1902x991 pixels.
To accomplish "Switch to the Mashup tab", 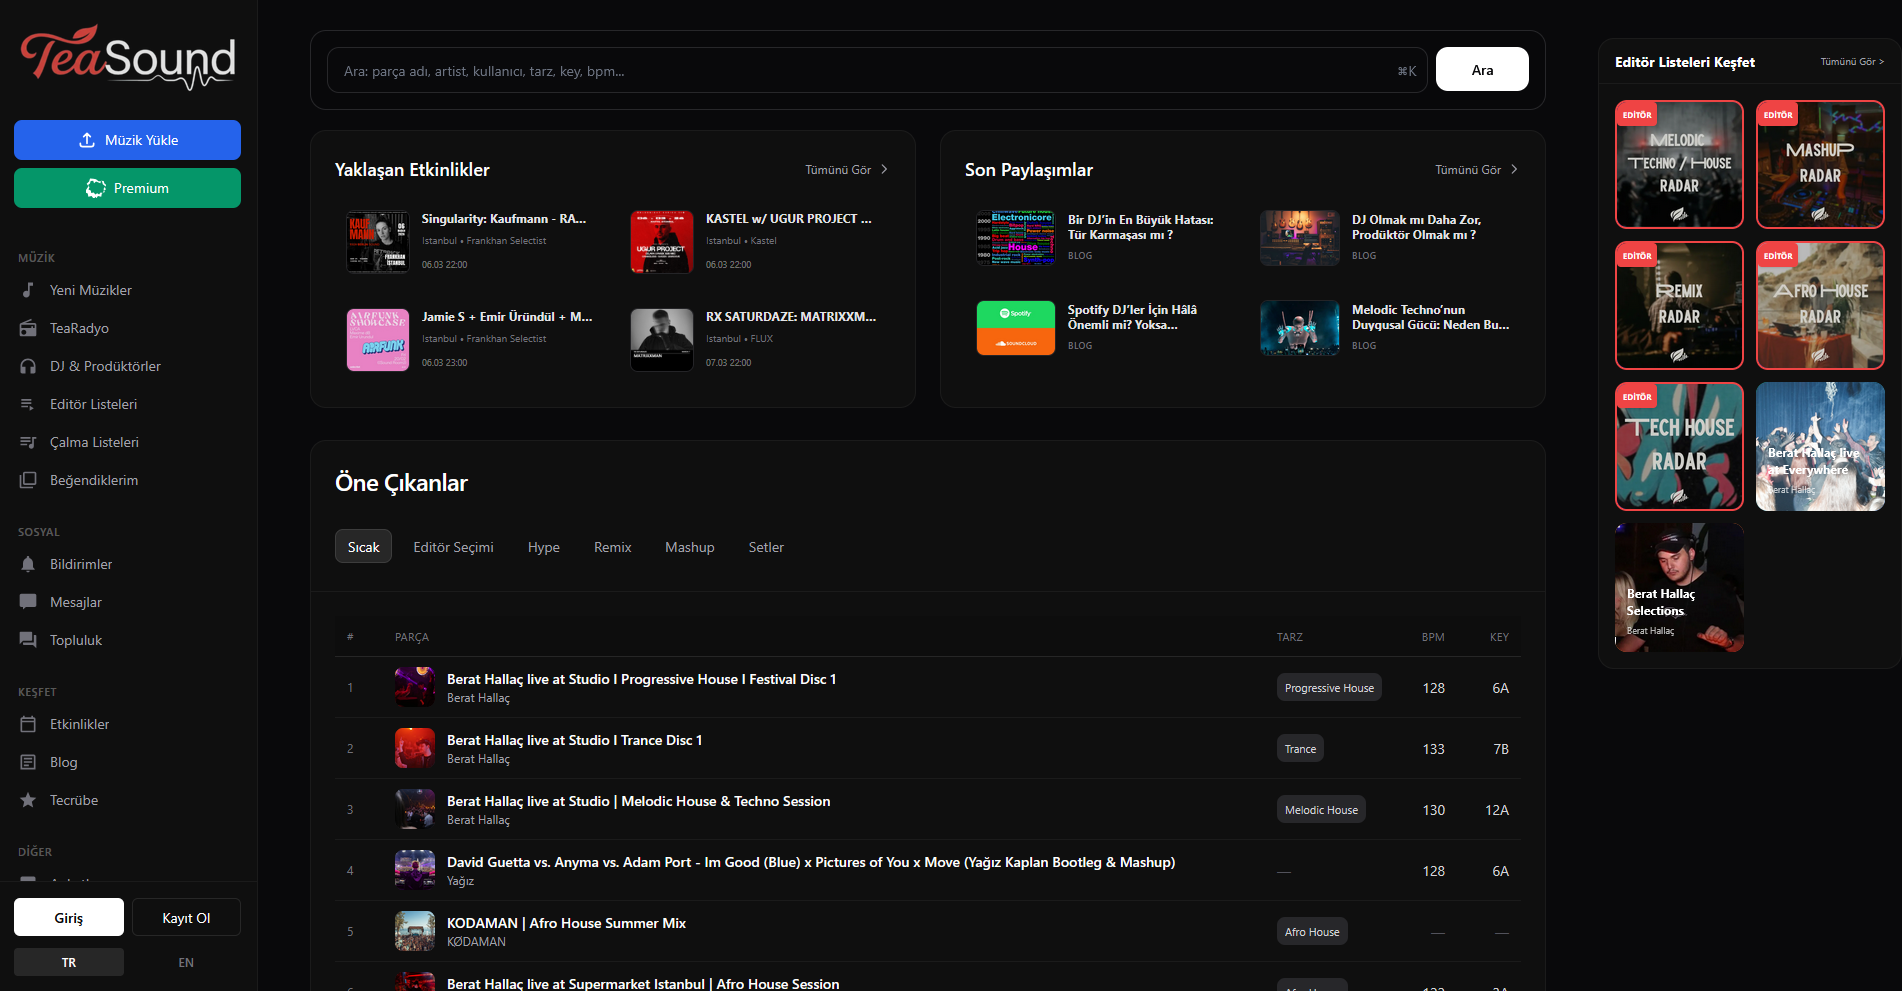I will click(690, 547).
